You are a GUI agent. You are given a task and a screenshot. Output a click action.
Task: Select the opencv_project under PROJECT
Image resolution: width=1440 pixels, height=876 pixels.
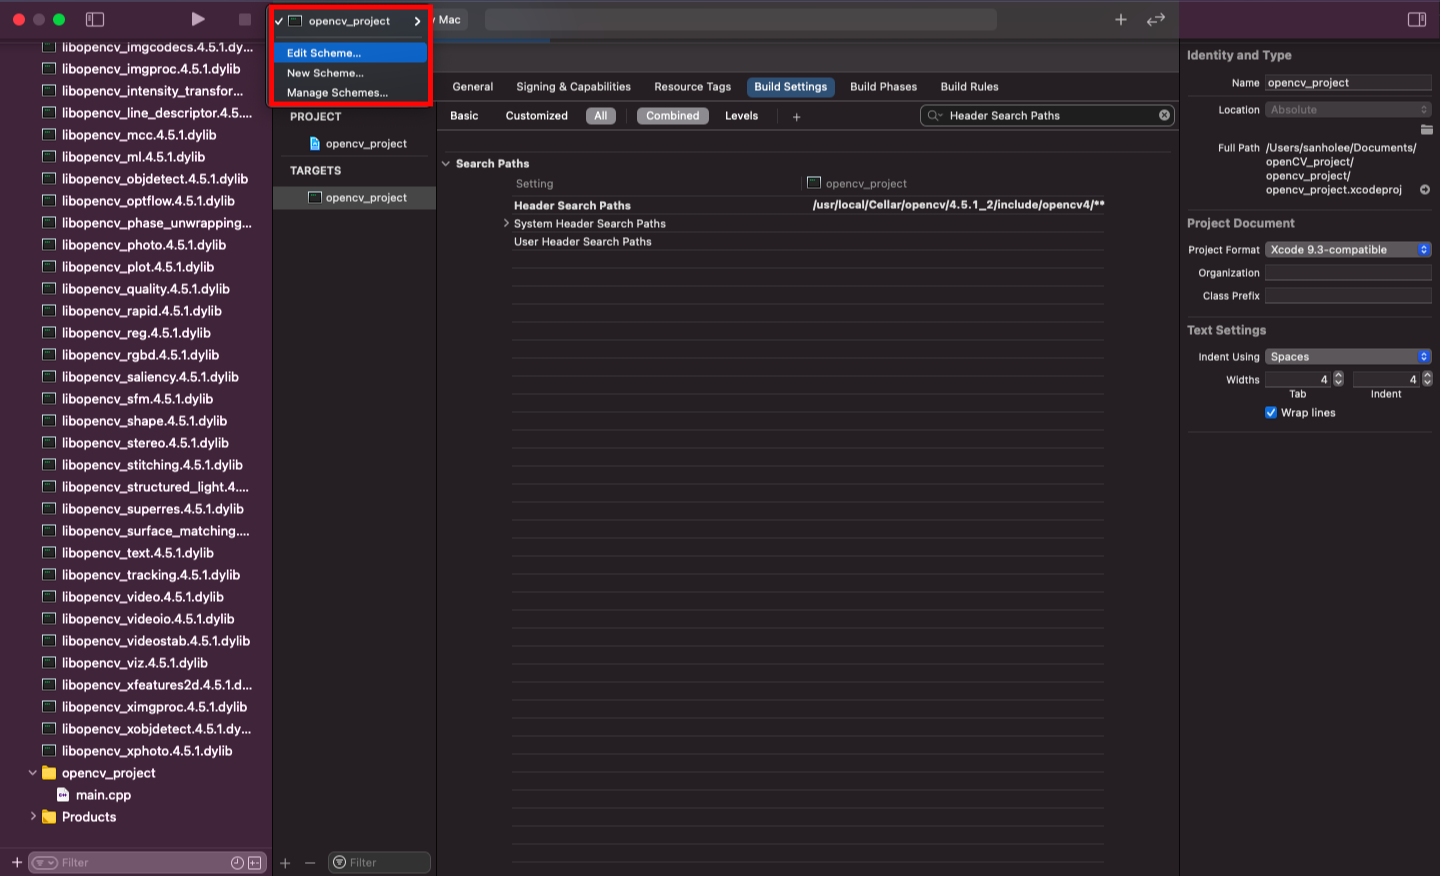[x=358, y=143]
